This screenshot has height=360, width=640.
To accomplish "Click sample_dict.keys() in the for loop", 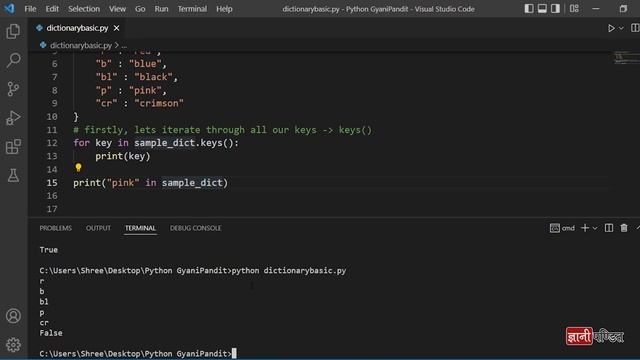I will (x=184, y=143).
